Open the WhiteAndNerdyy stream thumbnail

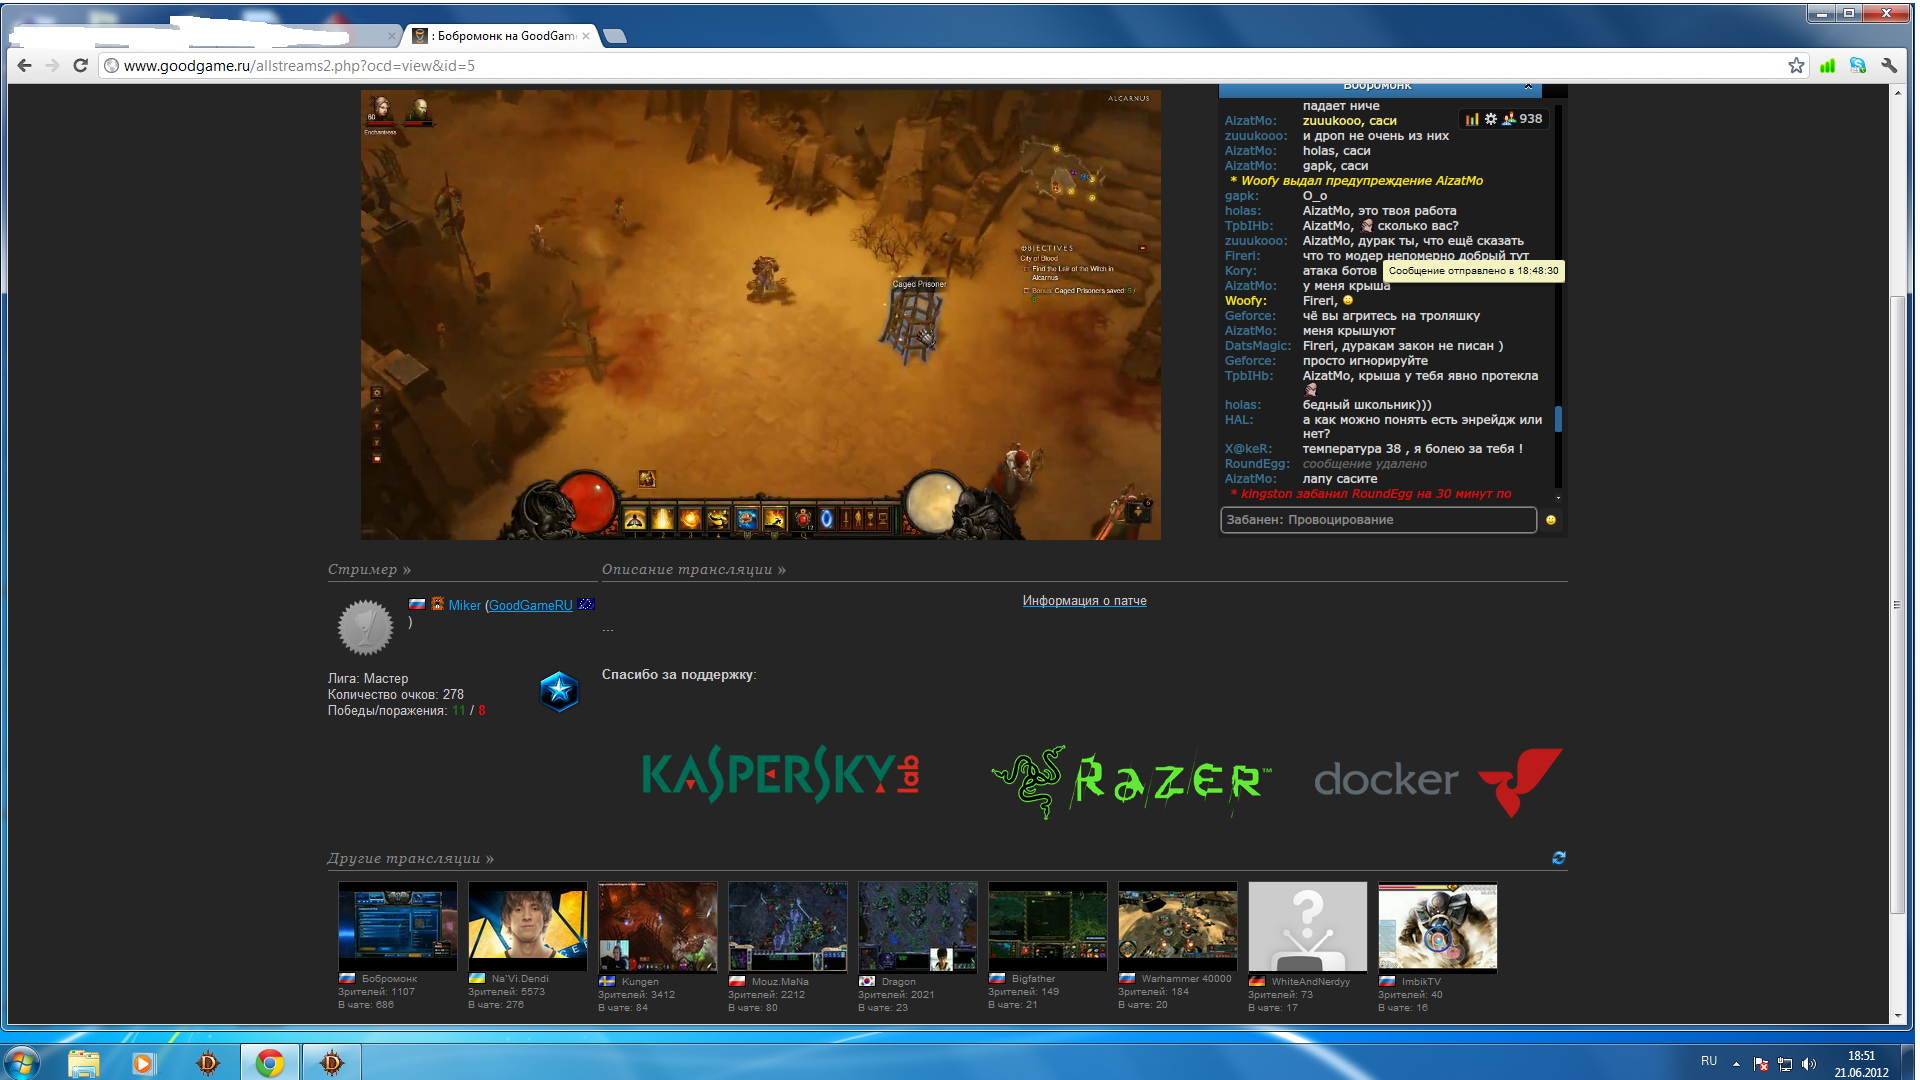[1307, 927]
